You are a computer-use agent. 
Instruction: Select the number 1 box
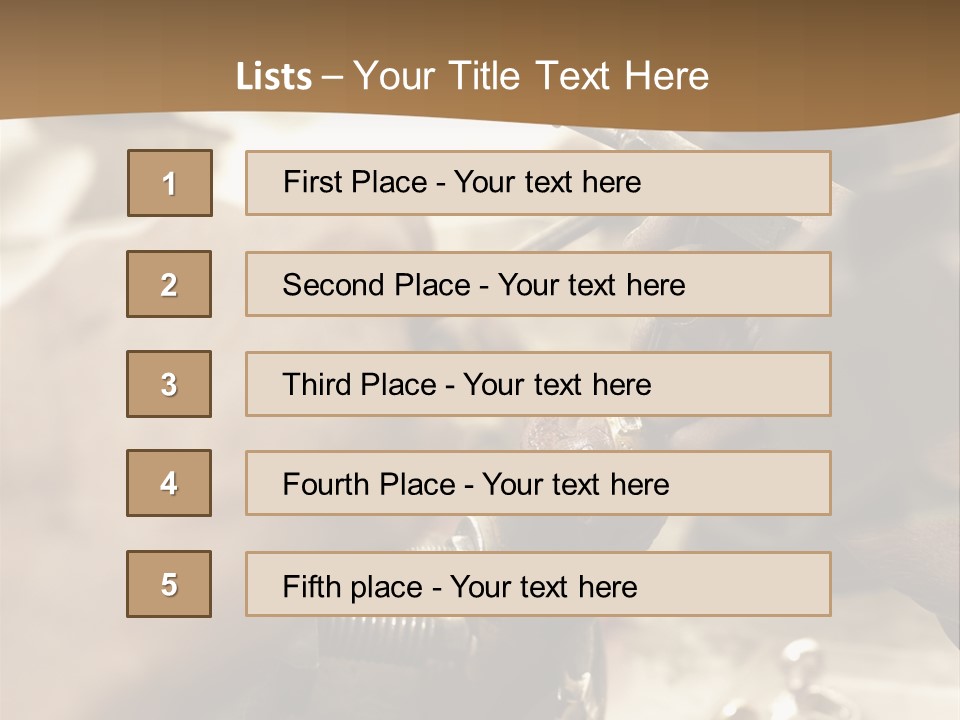point(169,183)
